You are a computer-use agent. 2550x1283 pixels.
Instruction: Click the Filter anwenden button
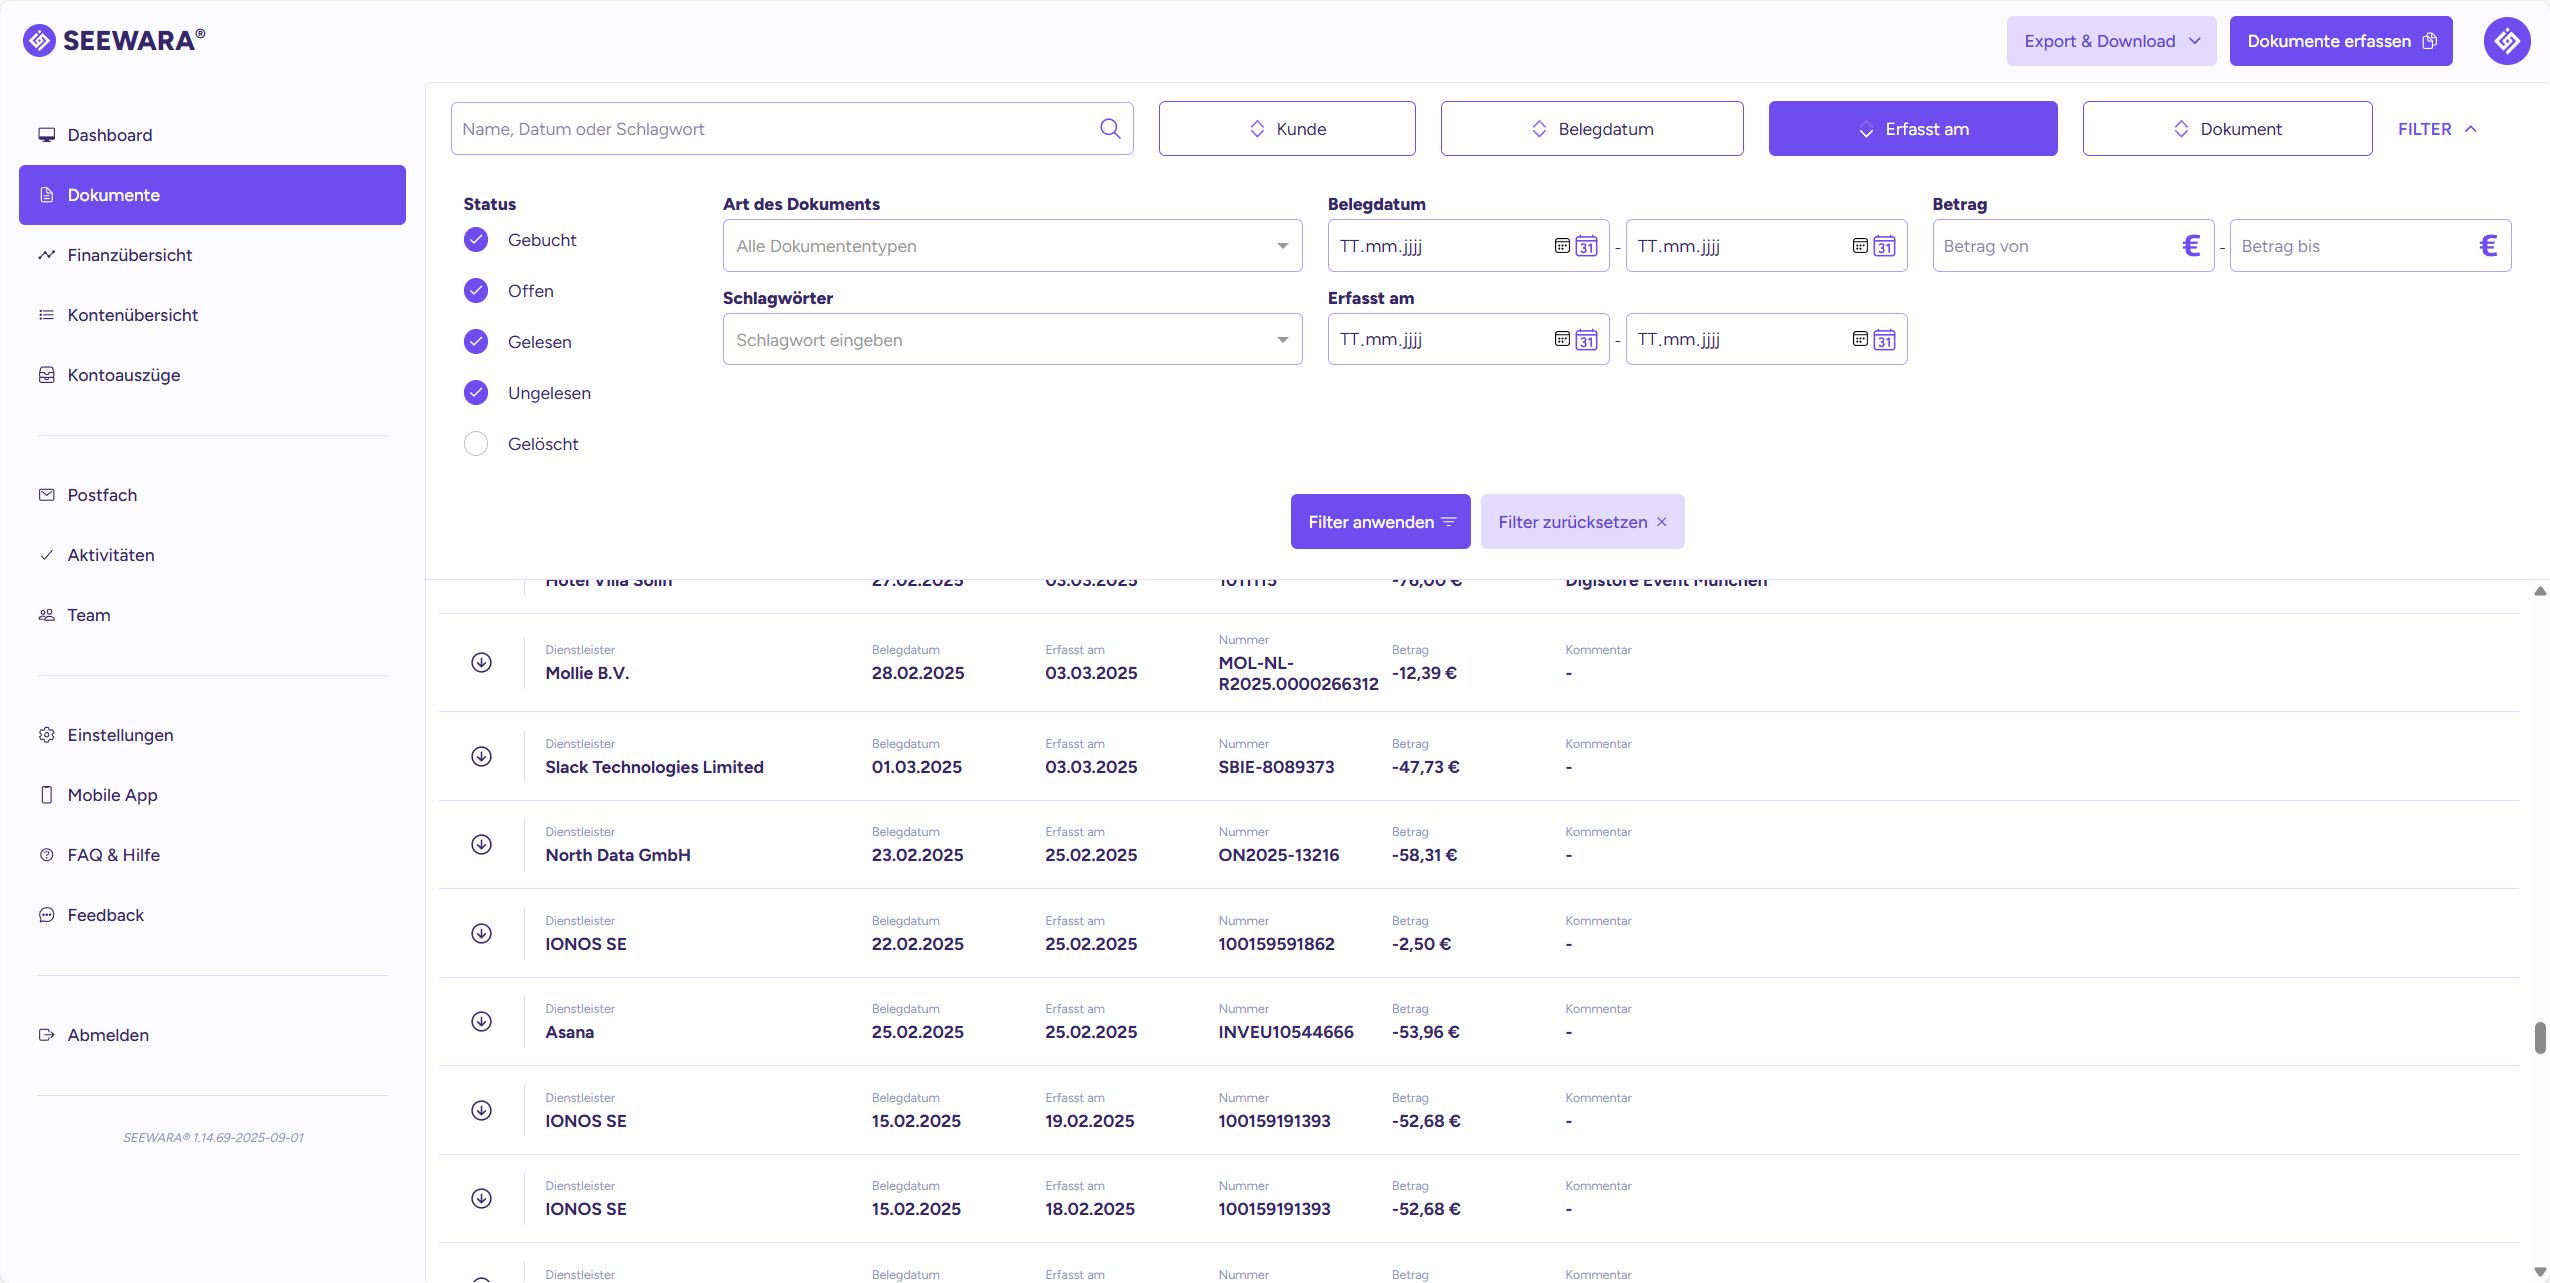1380,522
